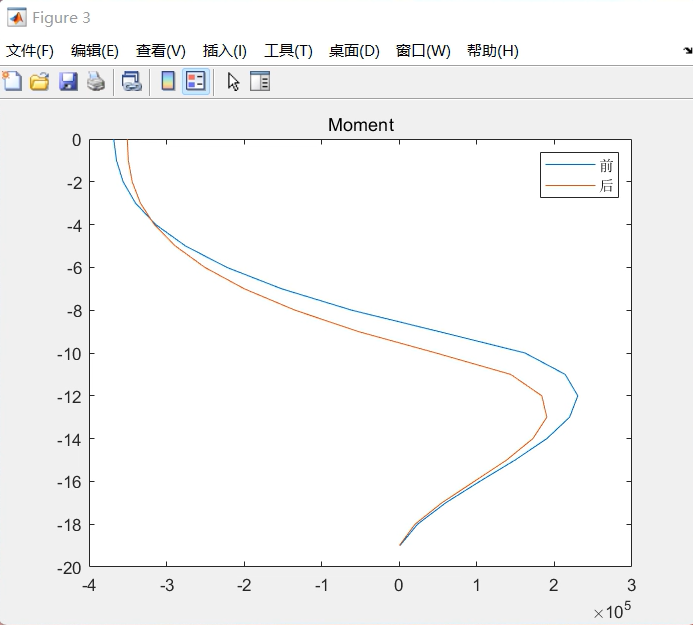Select the Edit Plot arrow tool

(233, 82)
